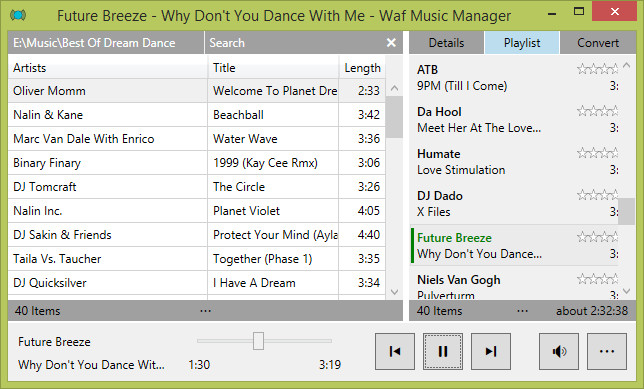Screen dimensions: 644x389
Task: Click the playback position slider thumb
Action: point(258,341)
